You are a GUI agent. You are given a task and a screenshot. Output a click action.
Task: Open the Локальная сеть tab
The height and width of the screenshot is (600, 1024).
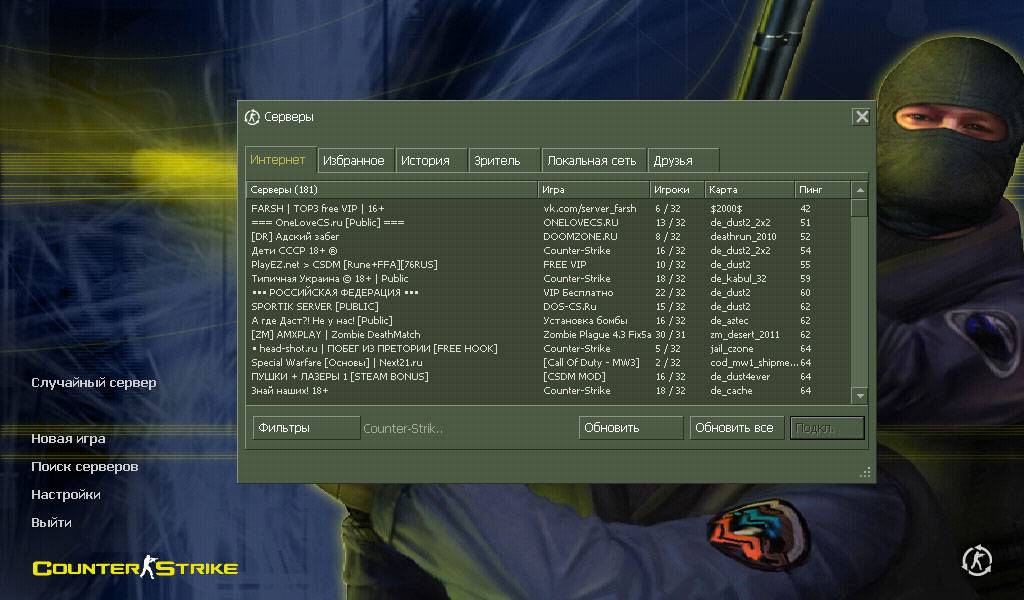[594, 161]
